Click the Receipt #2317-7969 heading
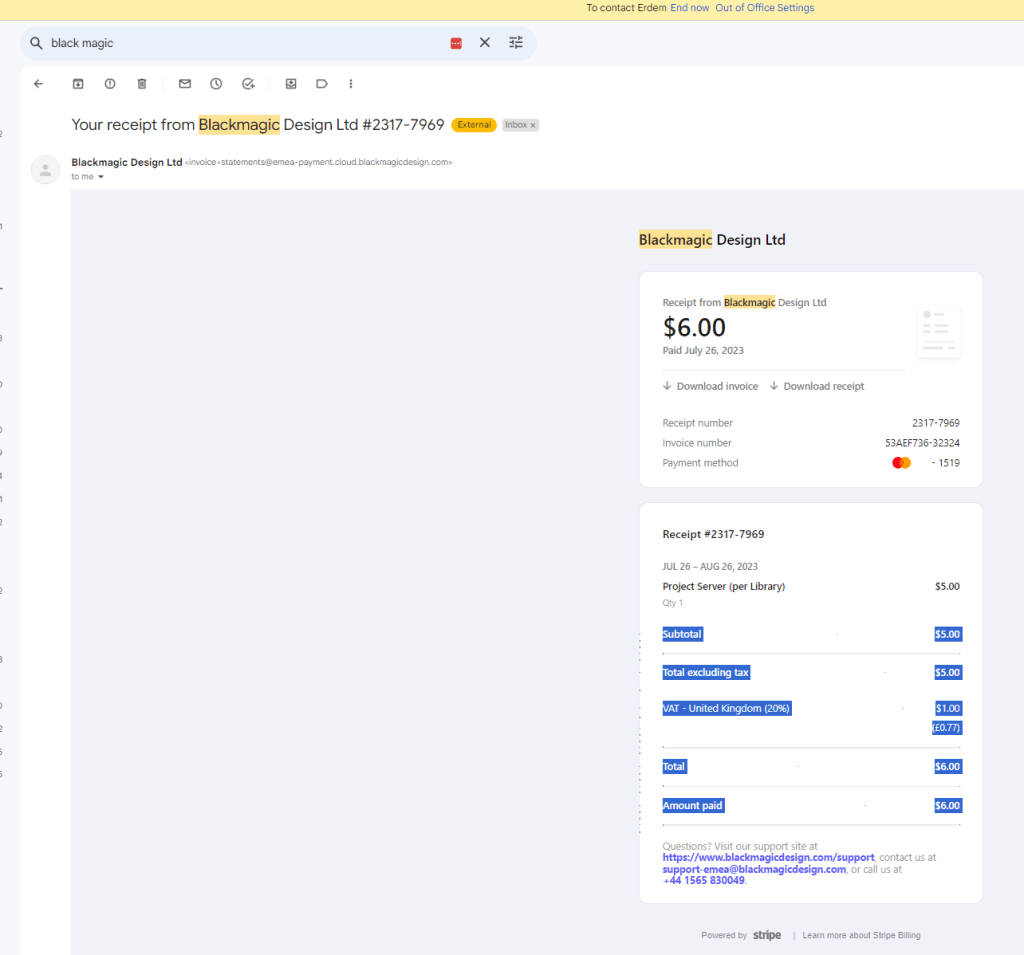The width and height of the screenshot is (1024, 955). 713,534
